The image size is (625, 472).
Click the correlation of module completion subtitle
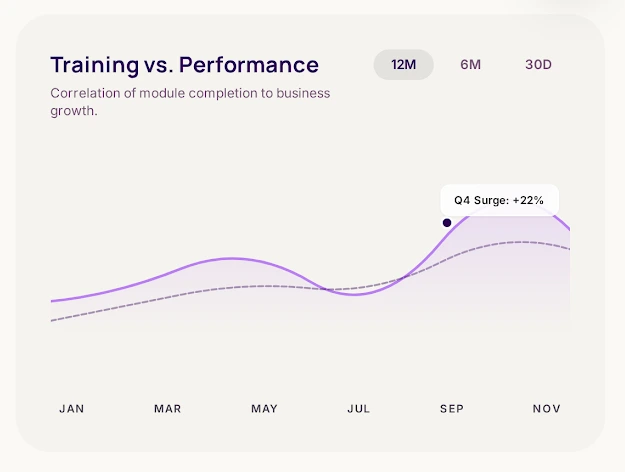point(190,101)
